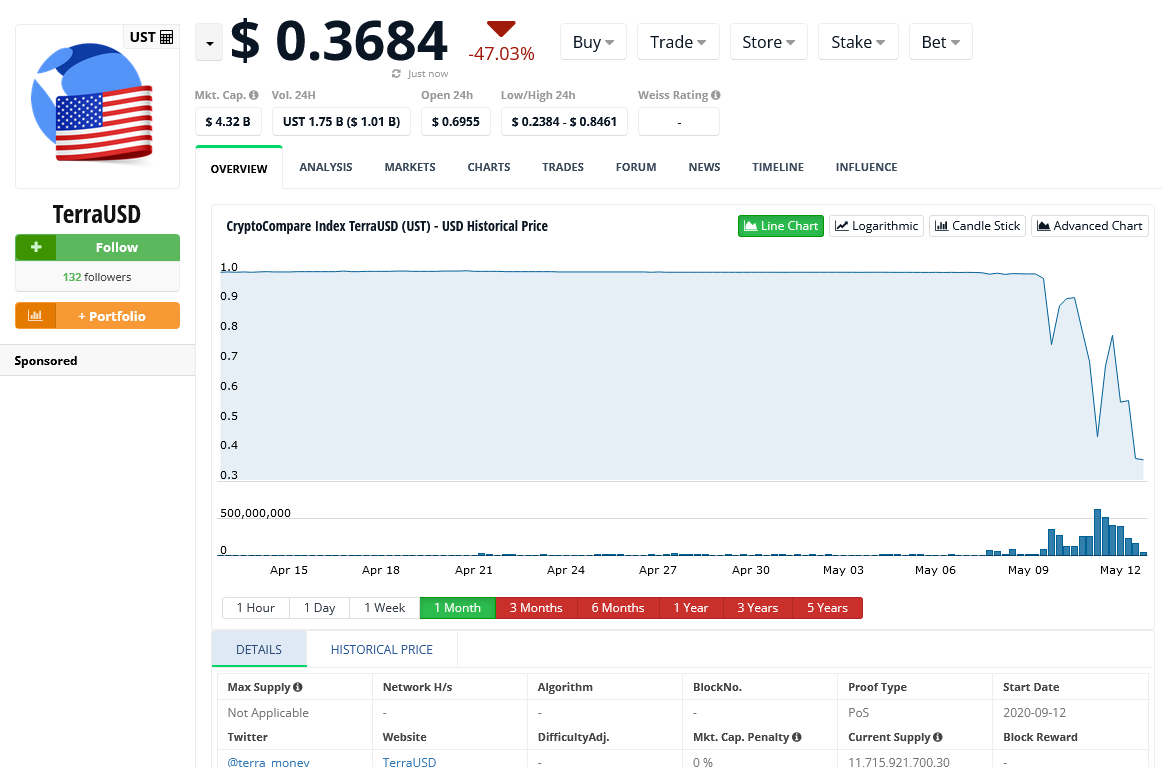The height and width of the screenshot is (767, 1162).
Task: Add TerraUSD to Portfolio
Action: [97, 316]
